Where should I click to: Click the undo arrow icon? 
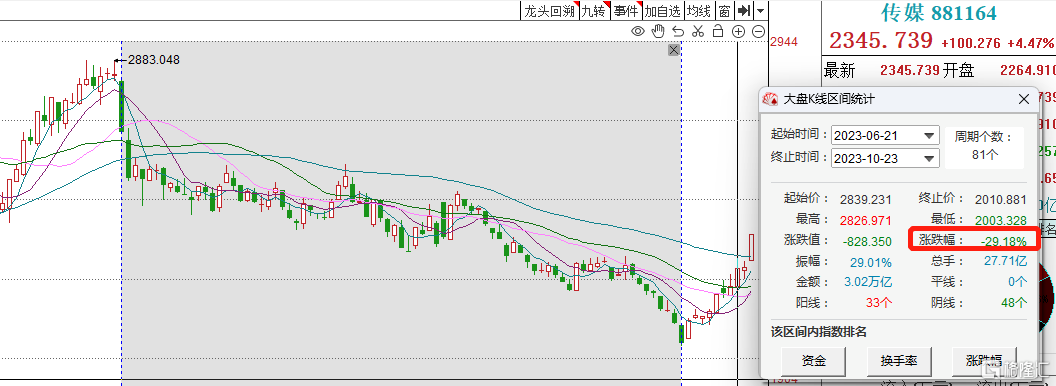click(678, 31)
